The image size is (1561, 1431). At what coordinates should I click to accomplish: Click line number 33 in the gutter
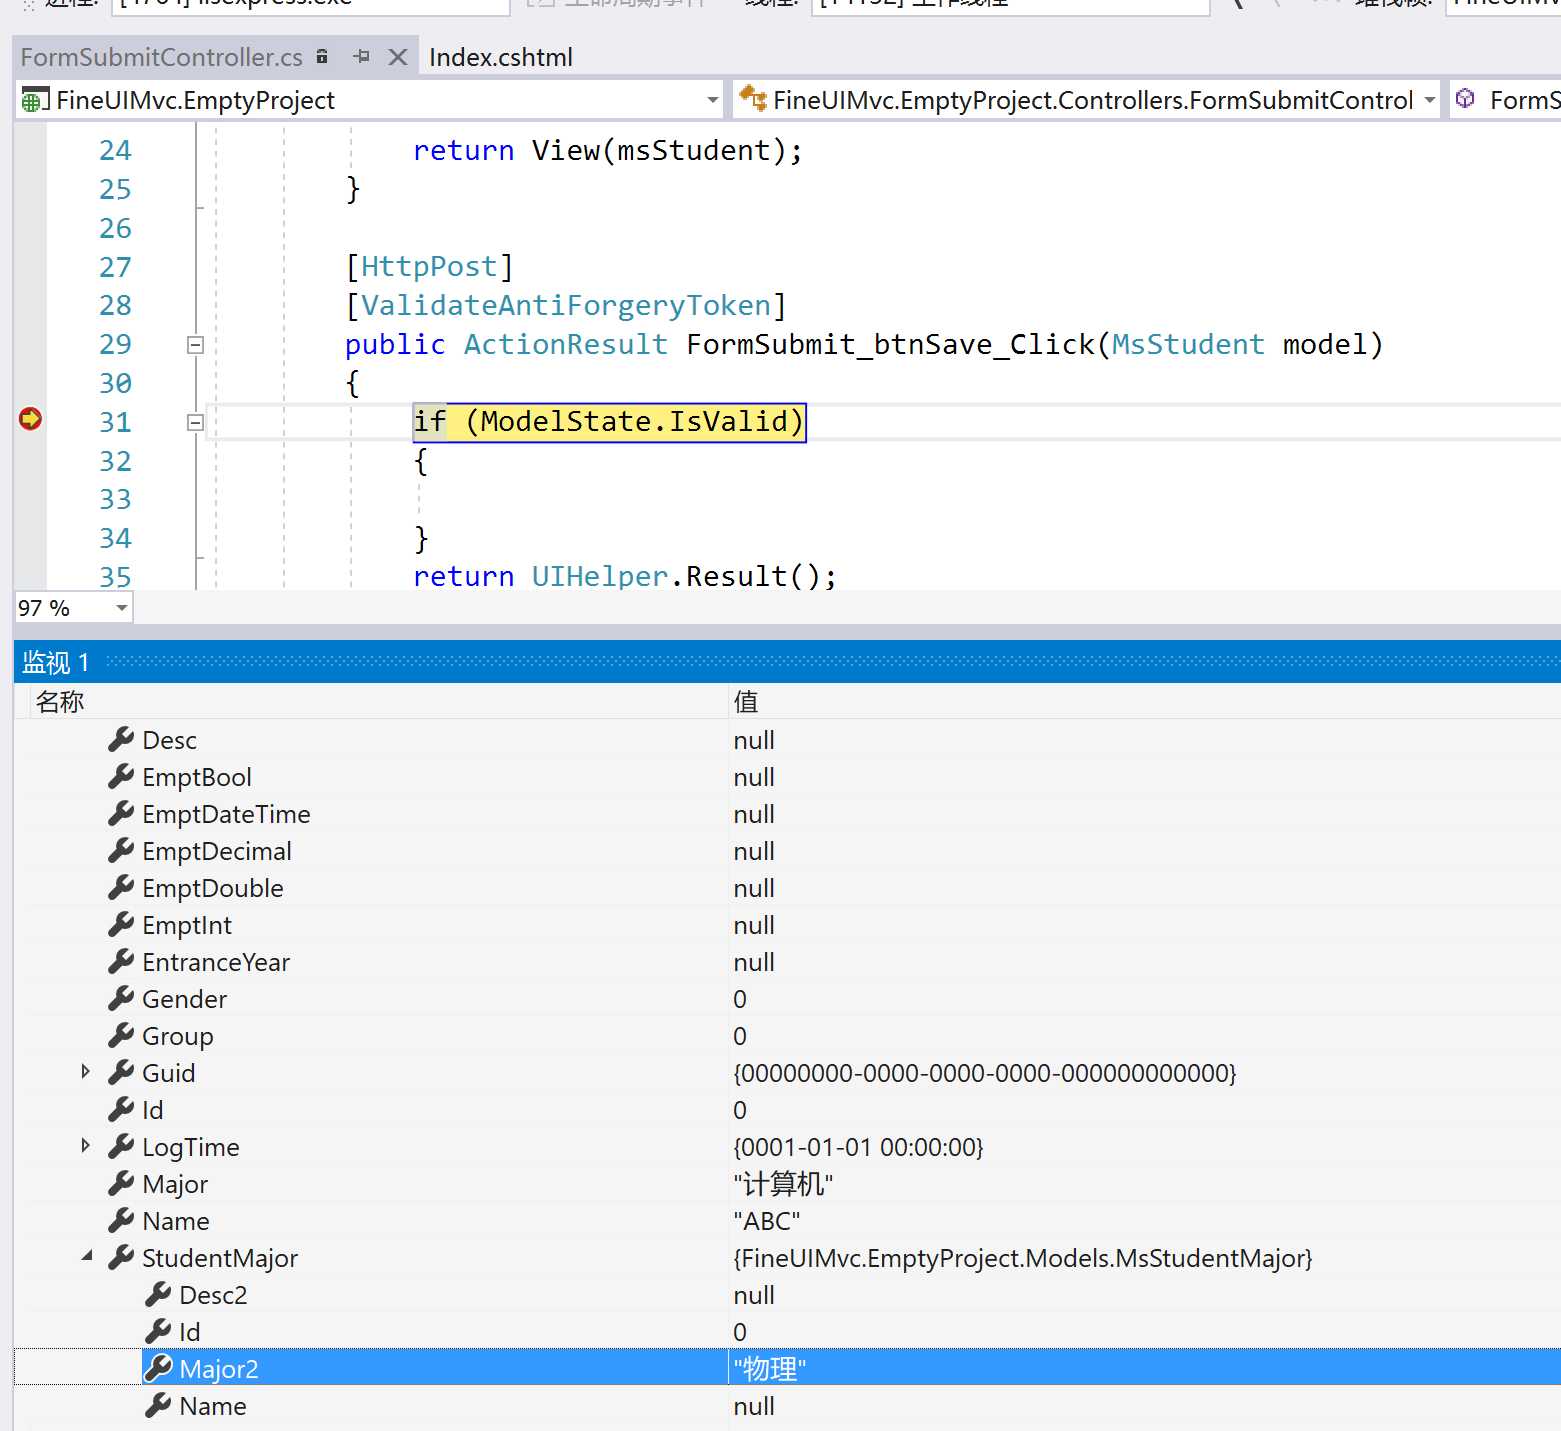[115, 499]
